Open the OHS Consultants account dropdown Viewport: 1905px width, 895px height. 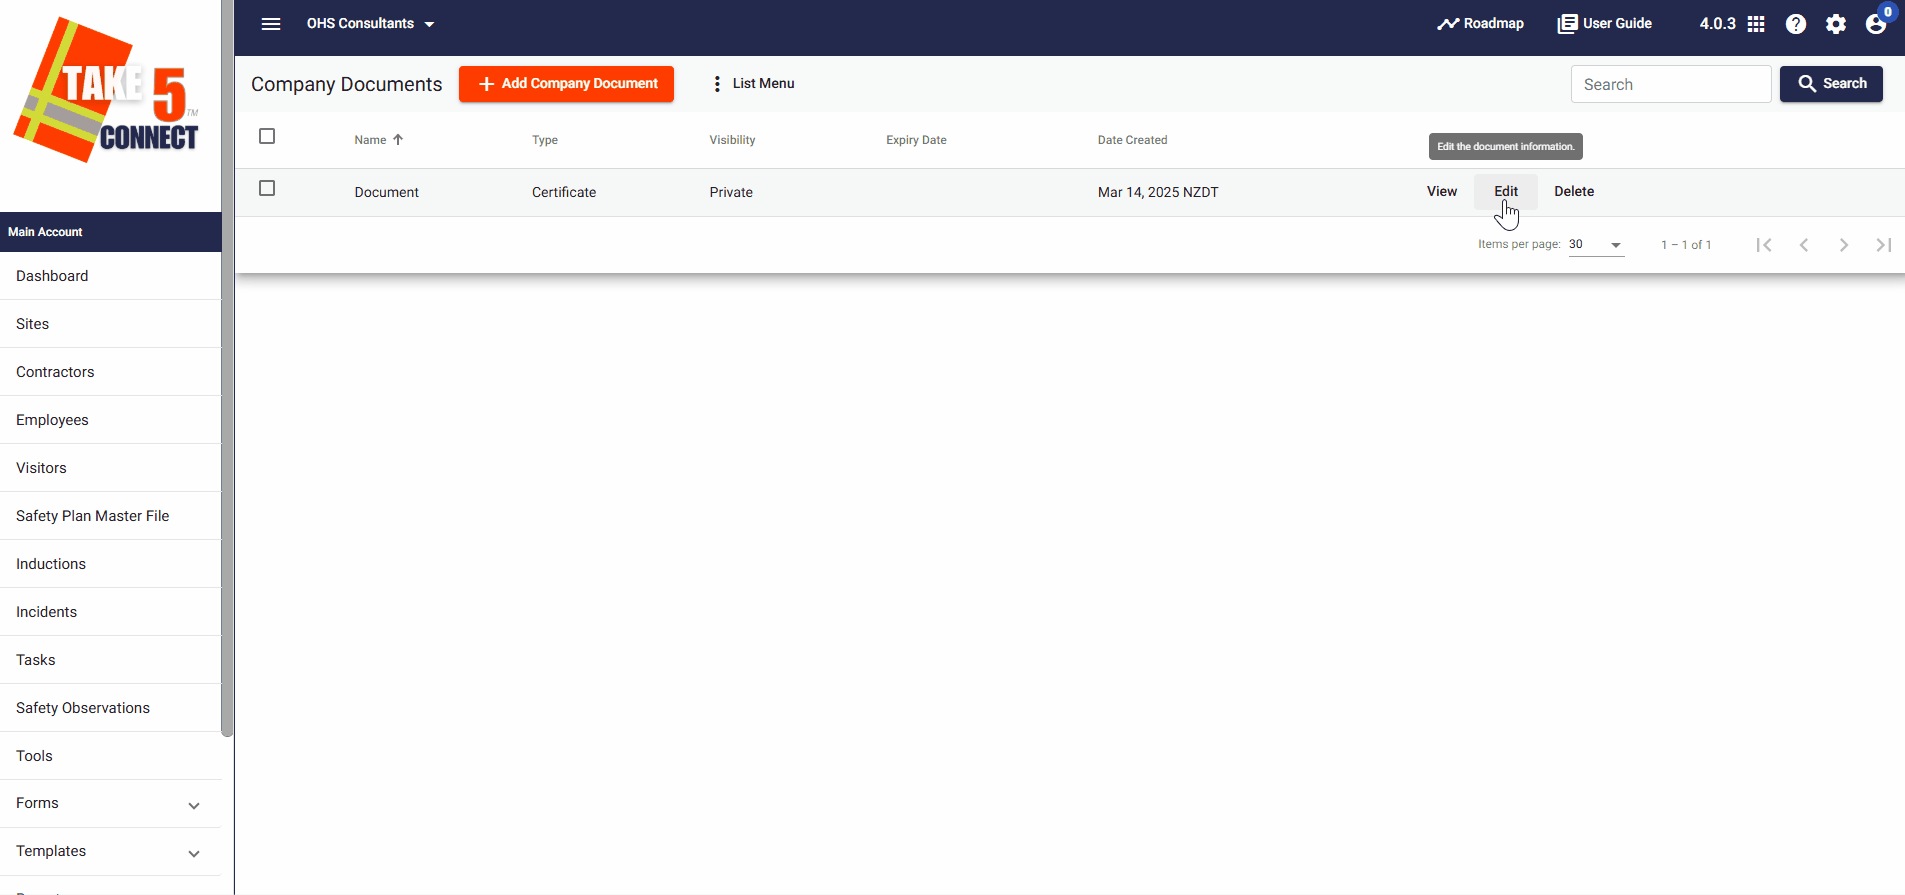click(371, 24)
